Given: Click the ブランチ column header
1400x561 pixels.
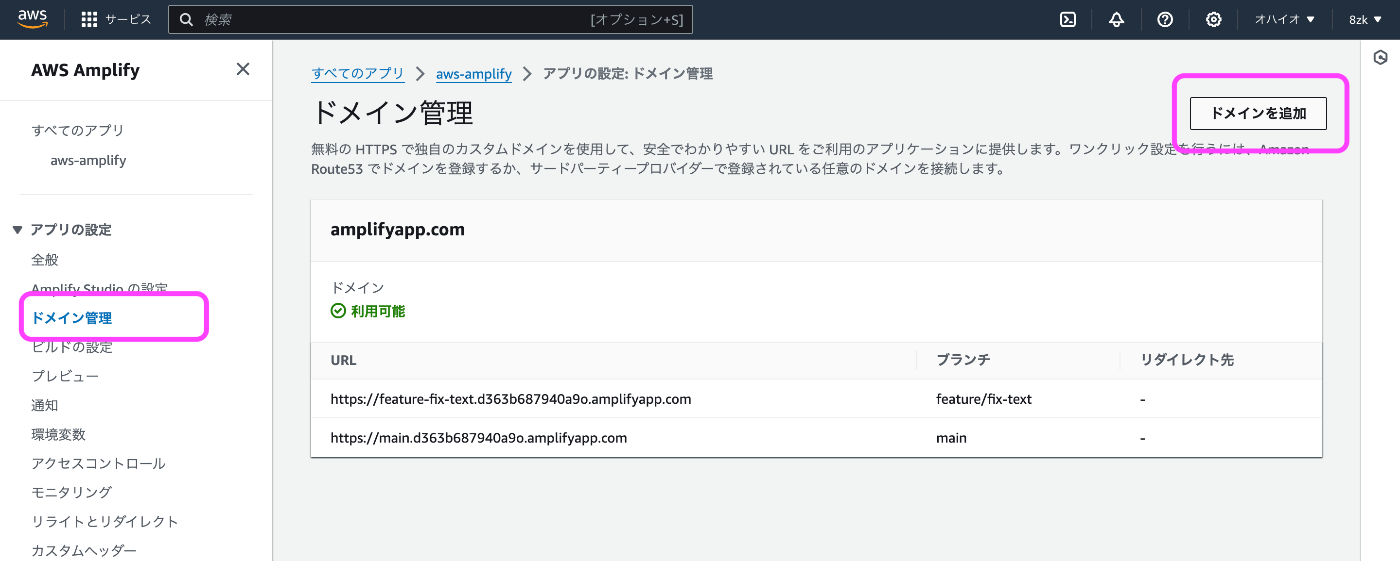Looking at the screenshot, I should [x=963, y=360].
